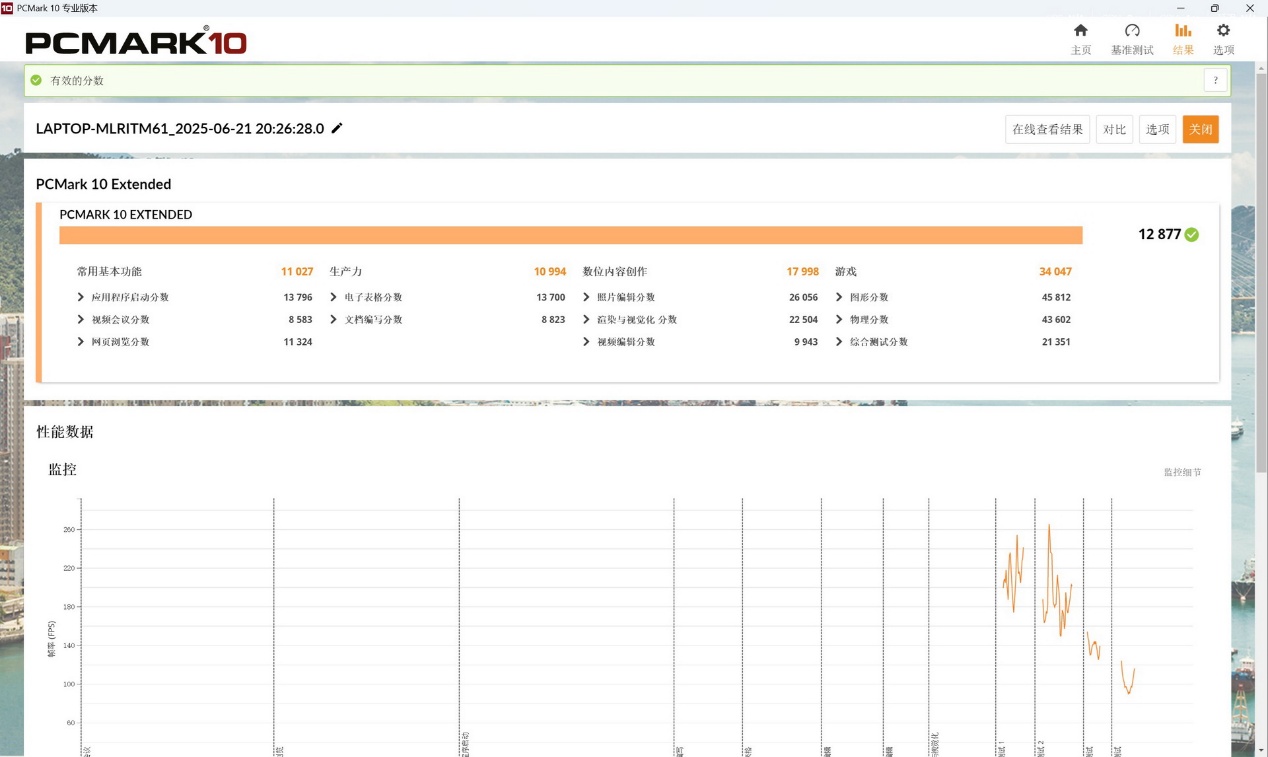The width and height of the screenshot is (1268, 757).
Task: Click the green checkmark next to 12 877
Action: pyautogui.click(x=1192, y=235)
